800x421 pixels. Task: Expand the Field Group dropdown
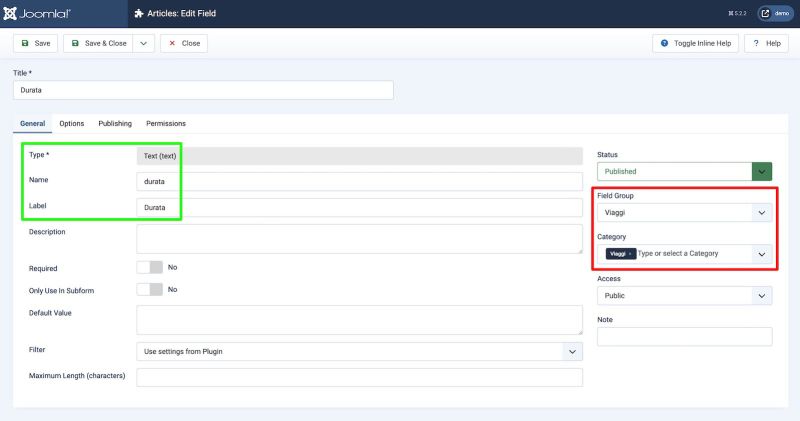(x=684, y=213)
